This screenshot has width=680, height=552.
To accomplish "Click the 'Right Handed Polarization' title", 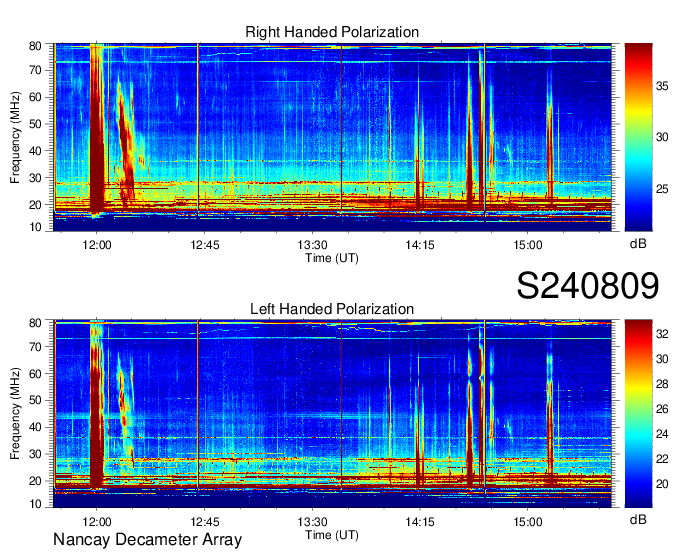I will tap(332, 32).
